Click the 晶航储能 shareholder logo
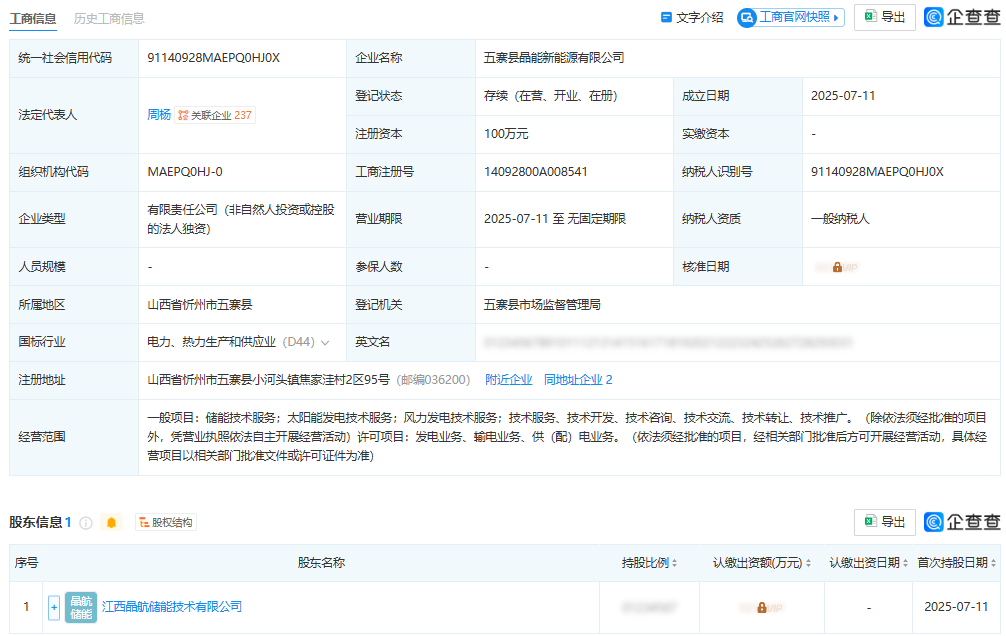This screenshot has width=1006, height=636. click(80, 607)
